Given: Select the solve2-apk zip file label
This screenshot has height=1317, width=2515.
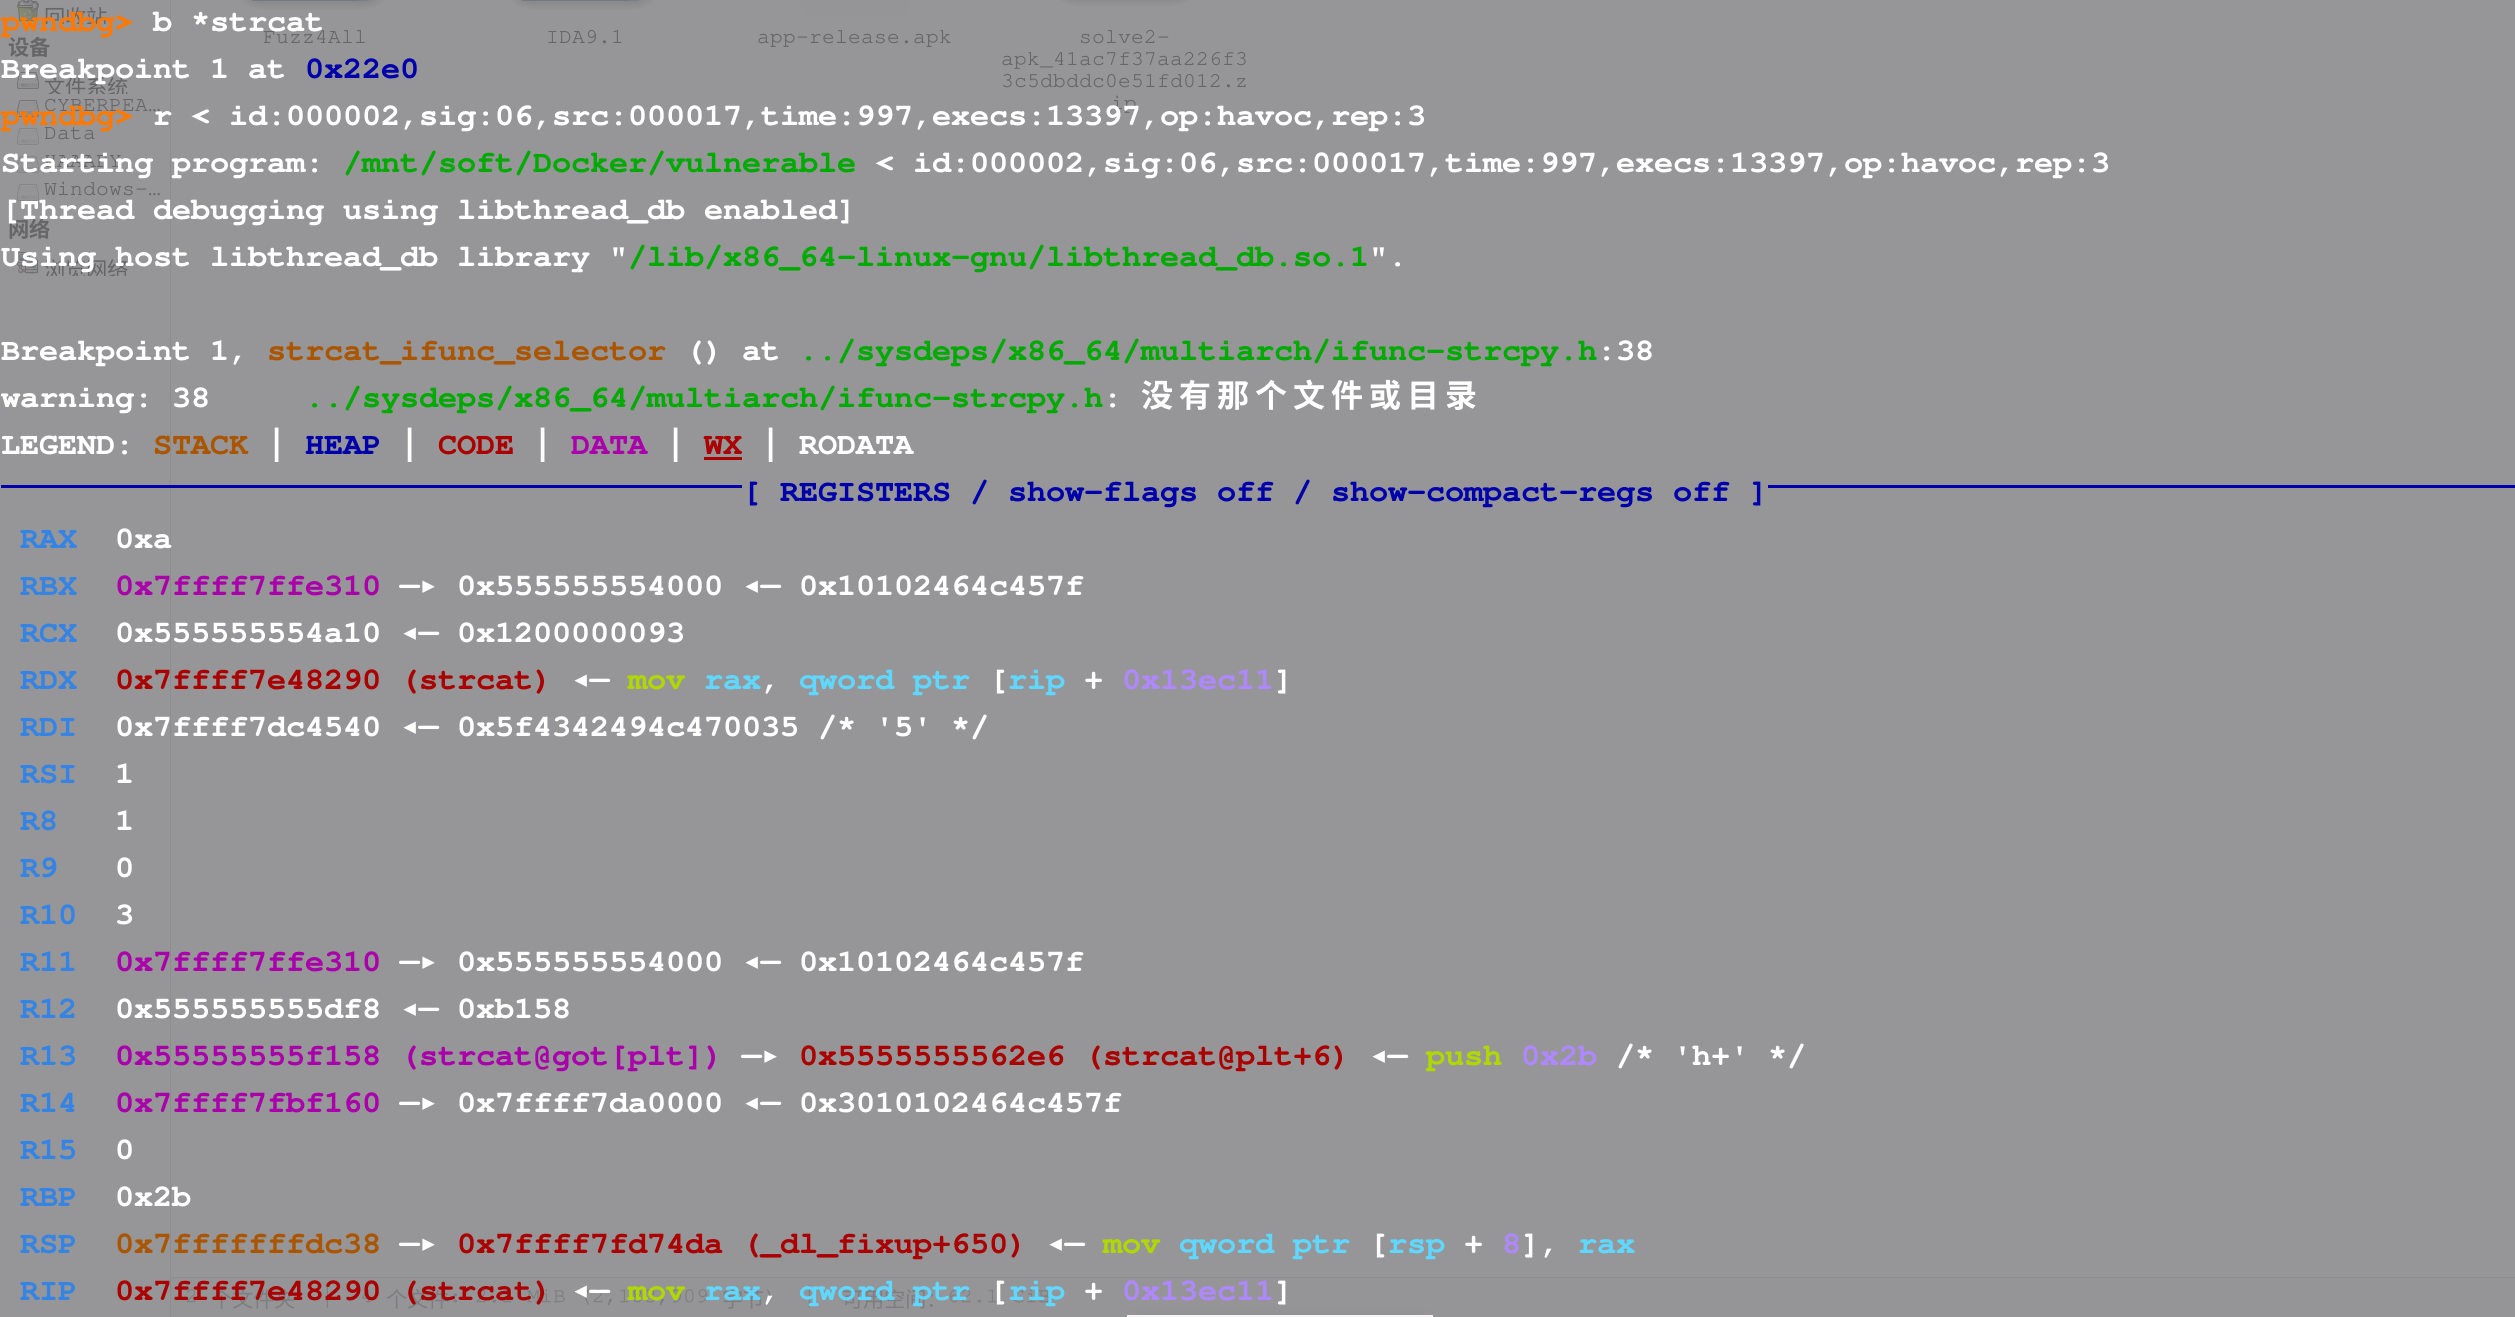Looking at the screenshot, I should pos(1124,59).
